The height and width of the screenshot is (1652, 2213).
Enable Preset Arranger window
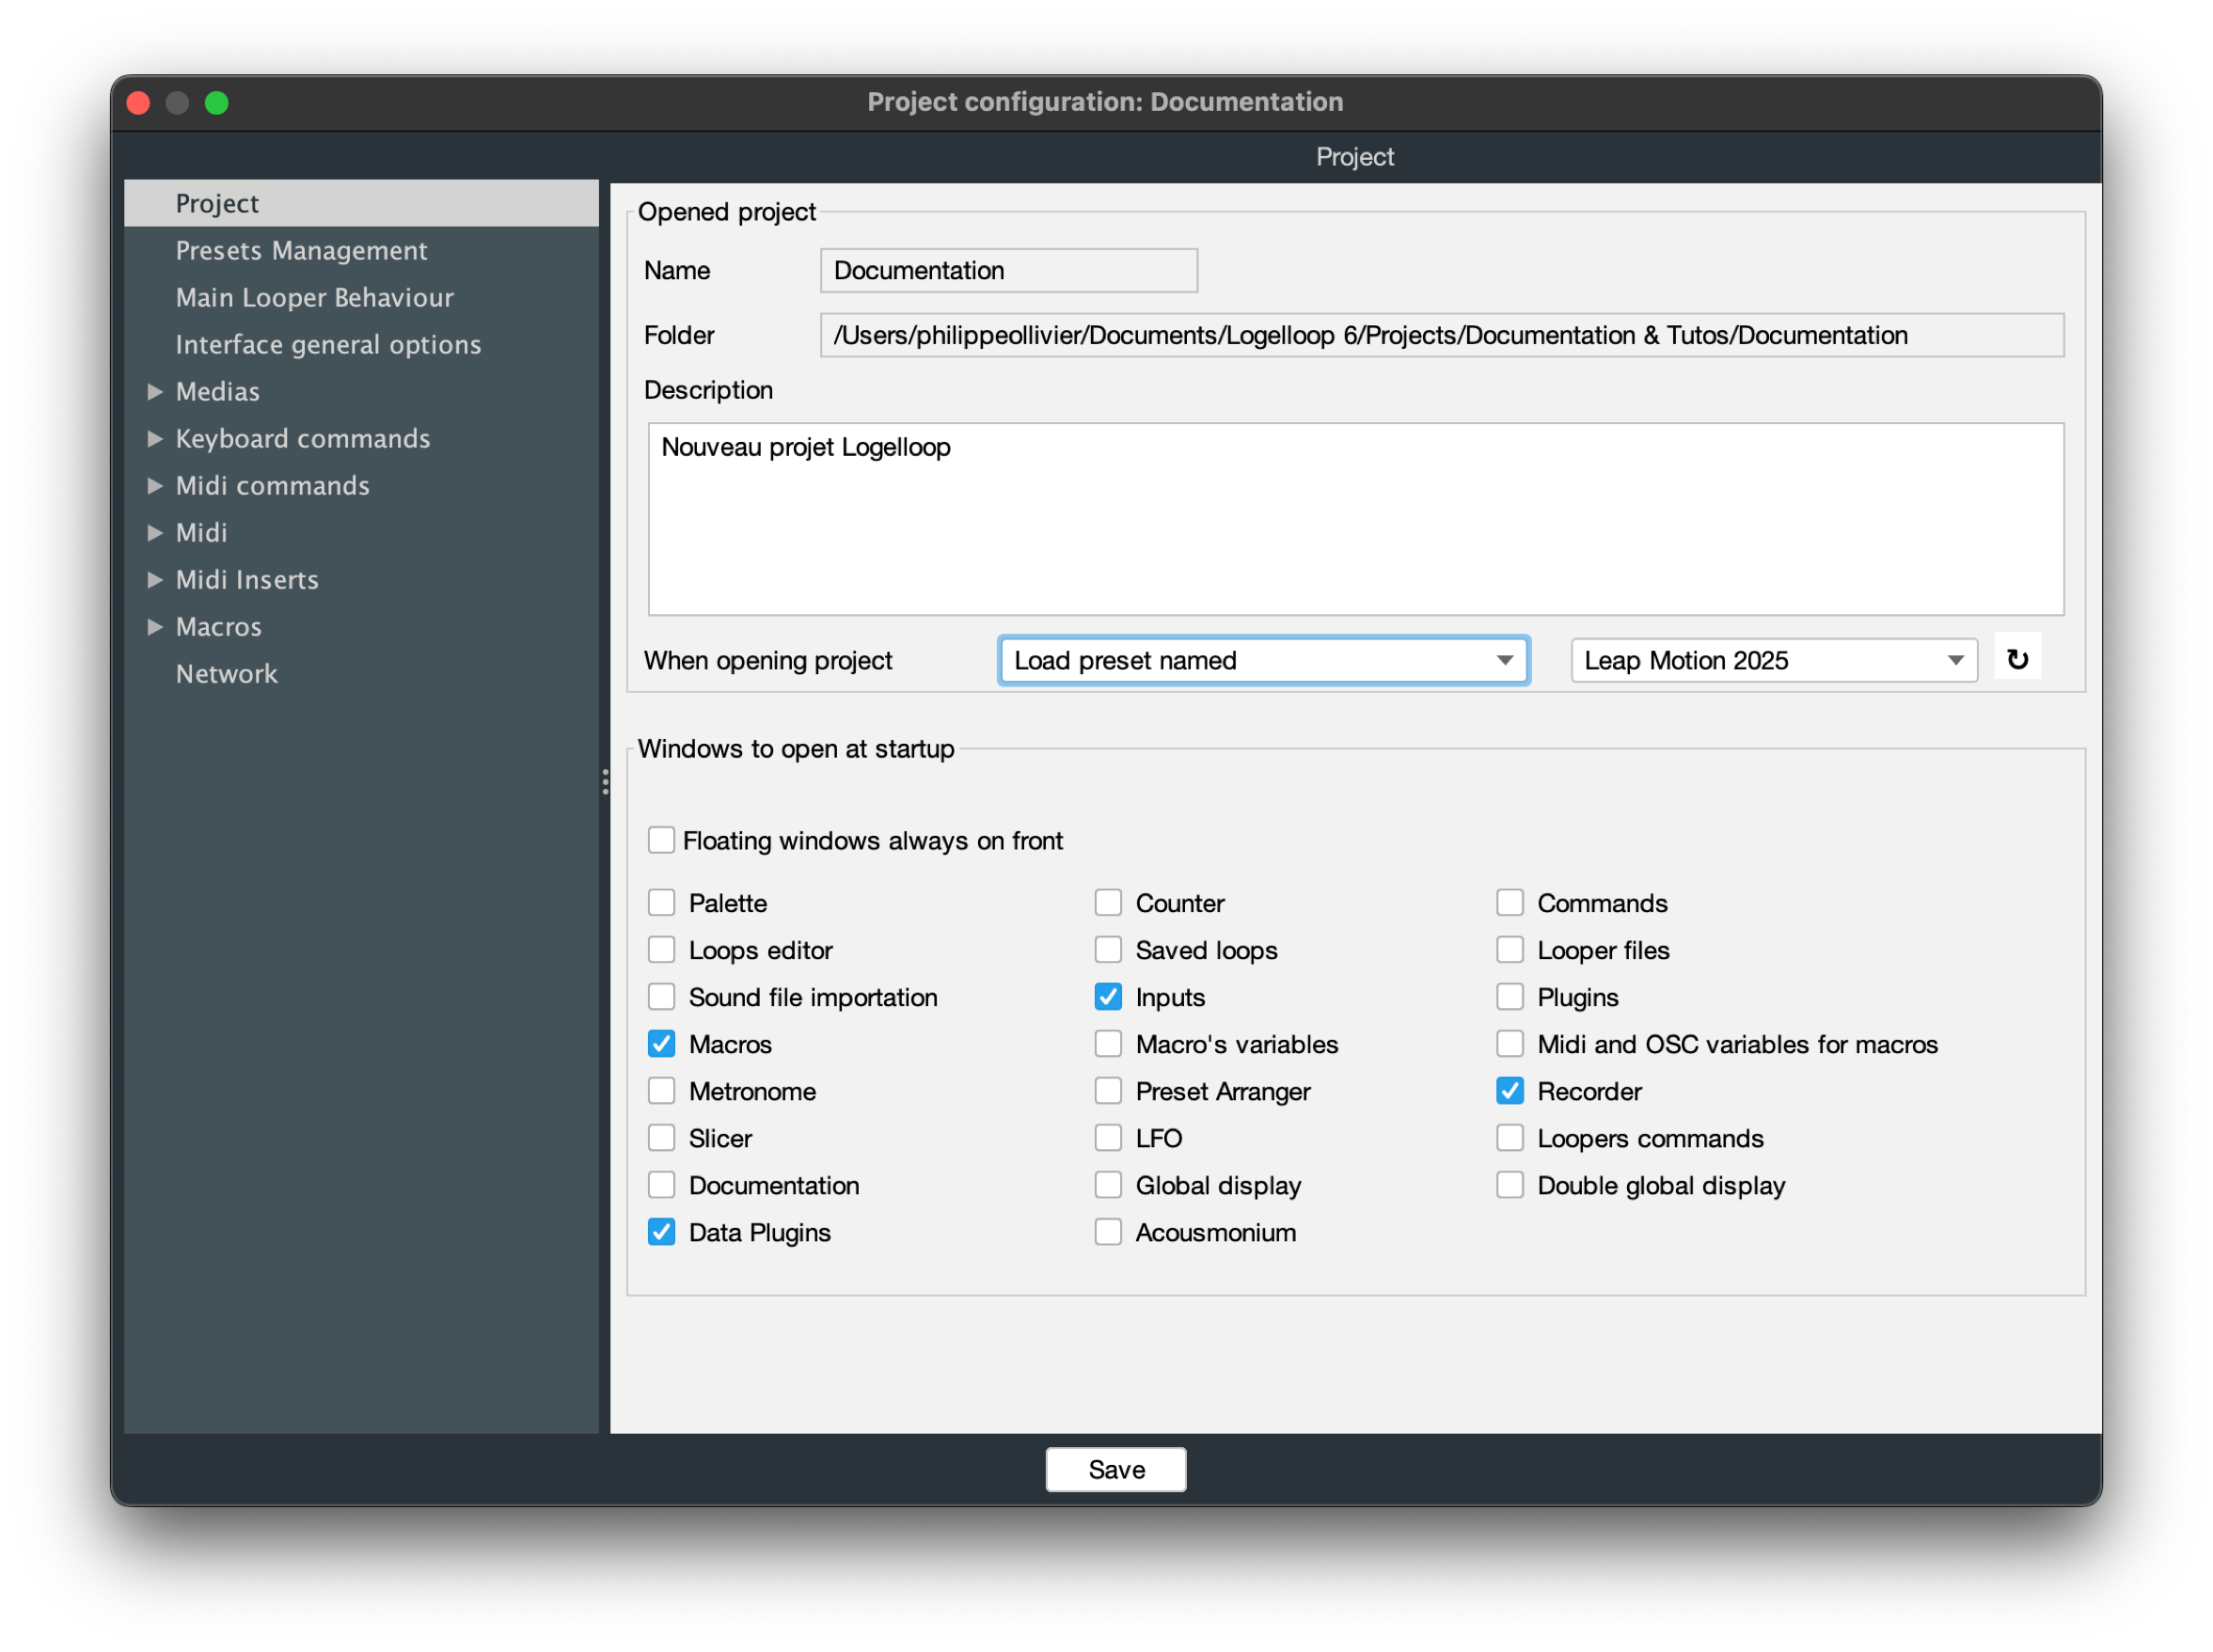1108,1090
